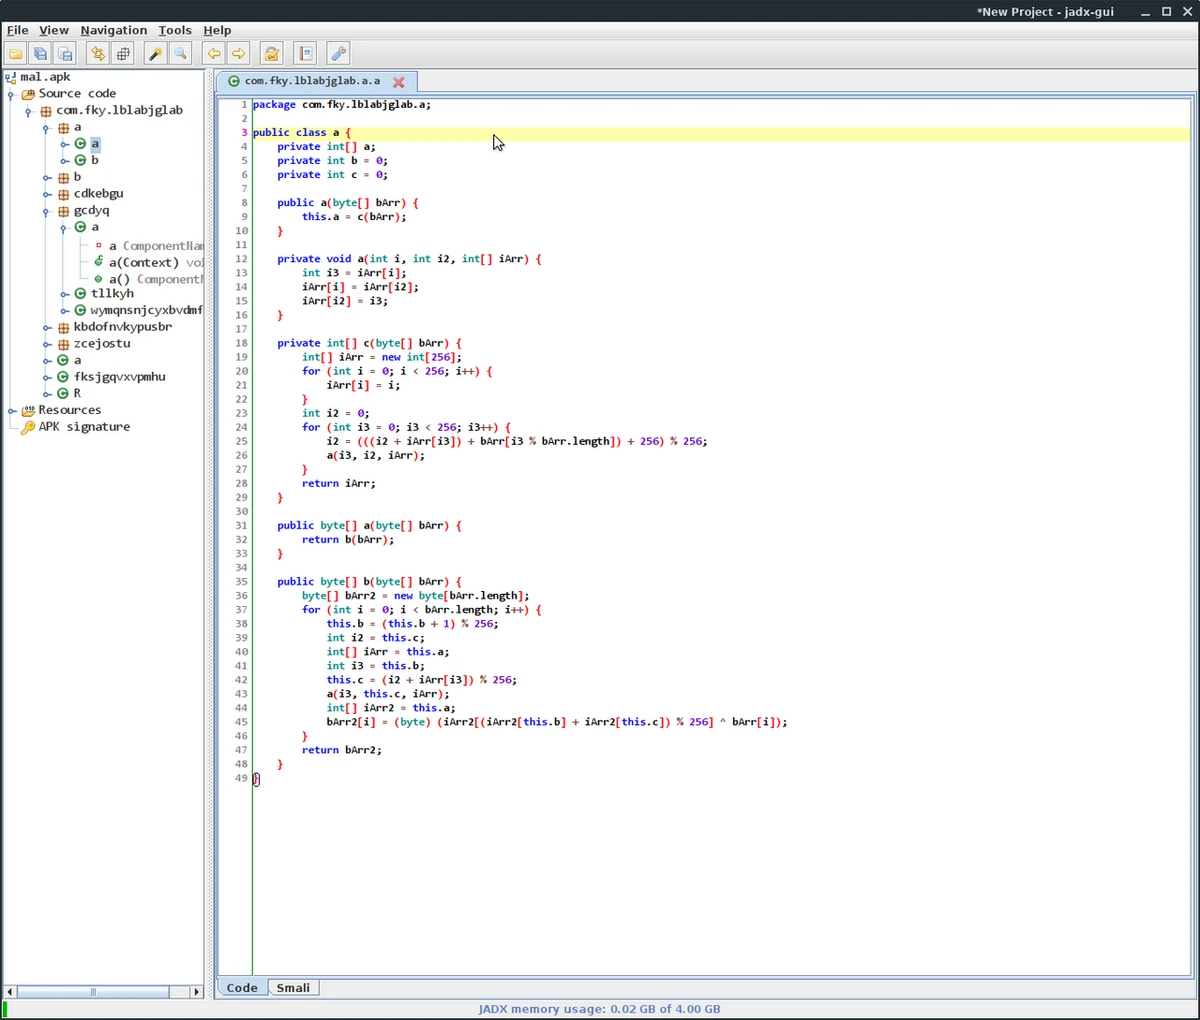Open Preferences with the wrench icon
This screenshot has height=1020, width=1200.
[339, 54]
